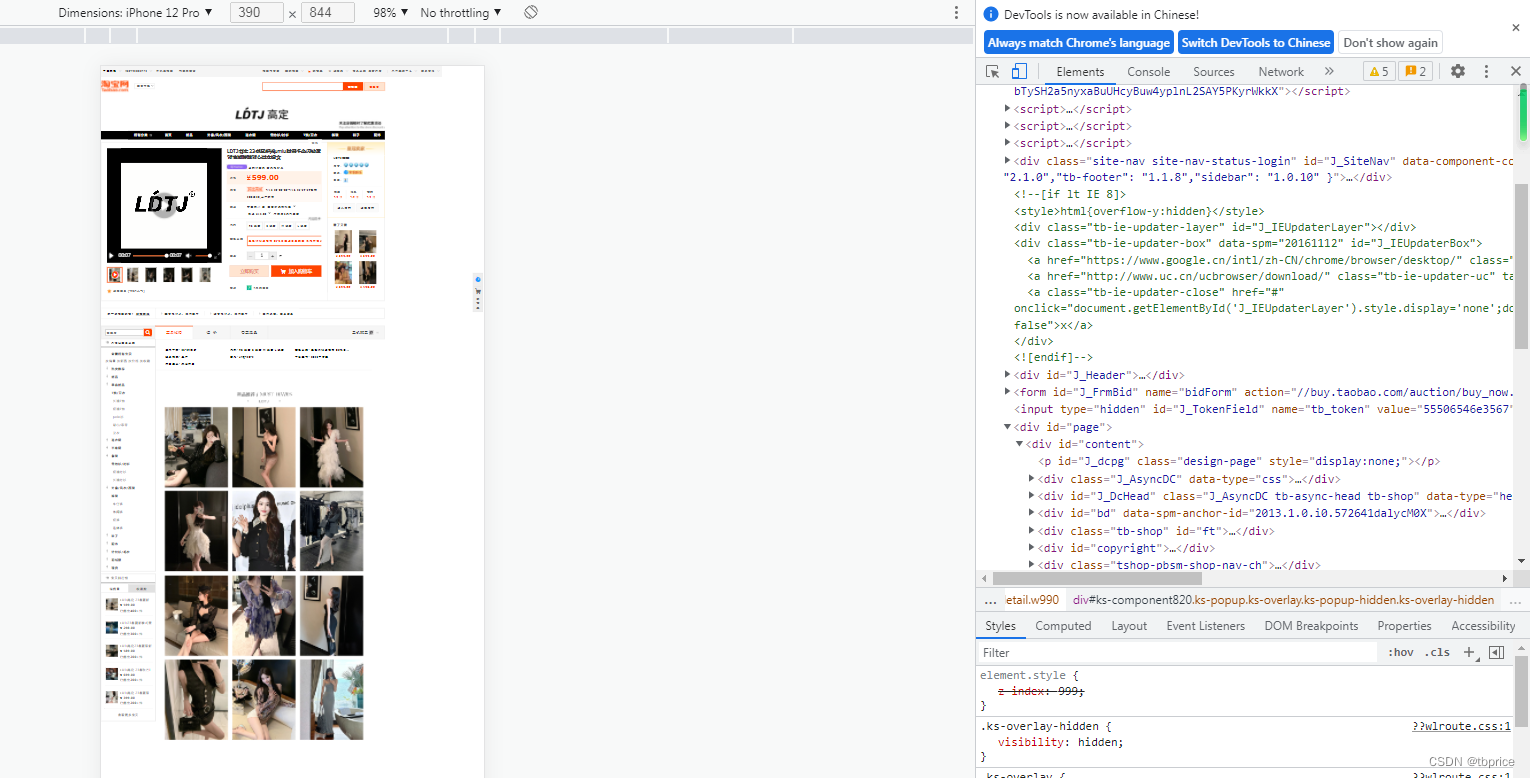Play the product video
This screenshot has width=1530, height=778.
pyautogui.click(x=111, y=255)
